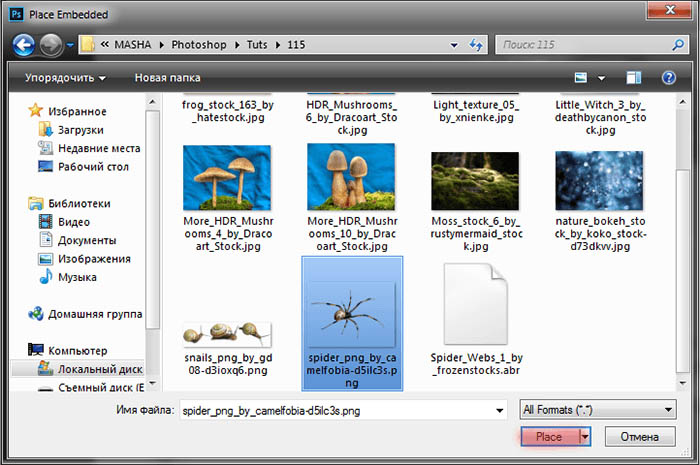Click the homegroup icon beside Домашняя группа
700x465 pixels.
(36, 314)
